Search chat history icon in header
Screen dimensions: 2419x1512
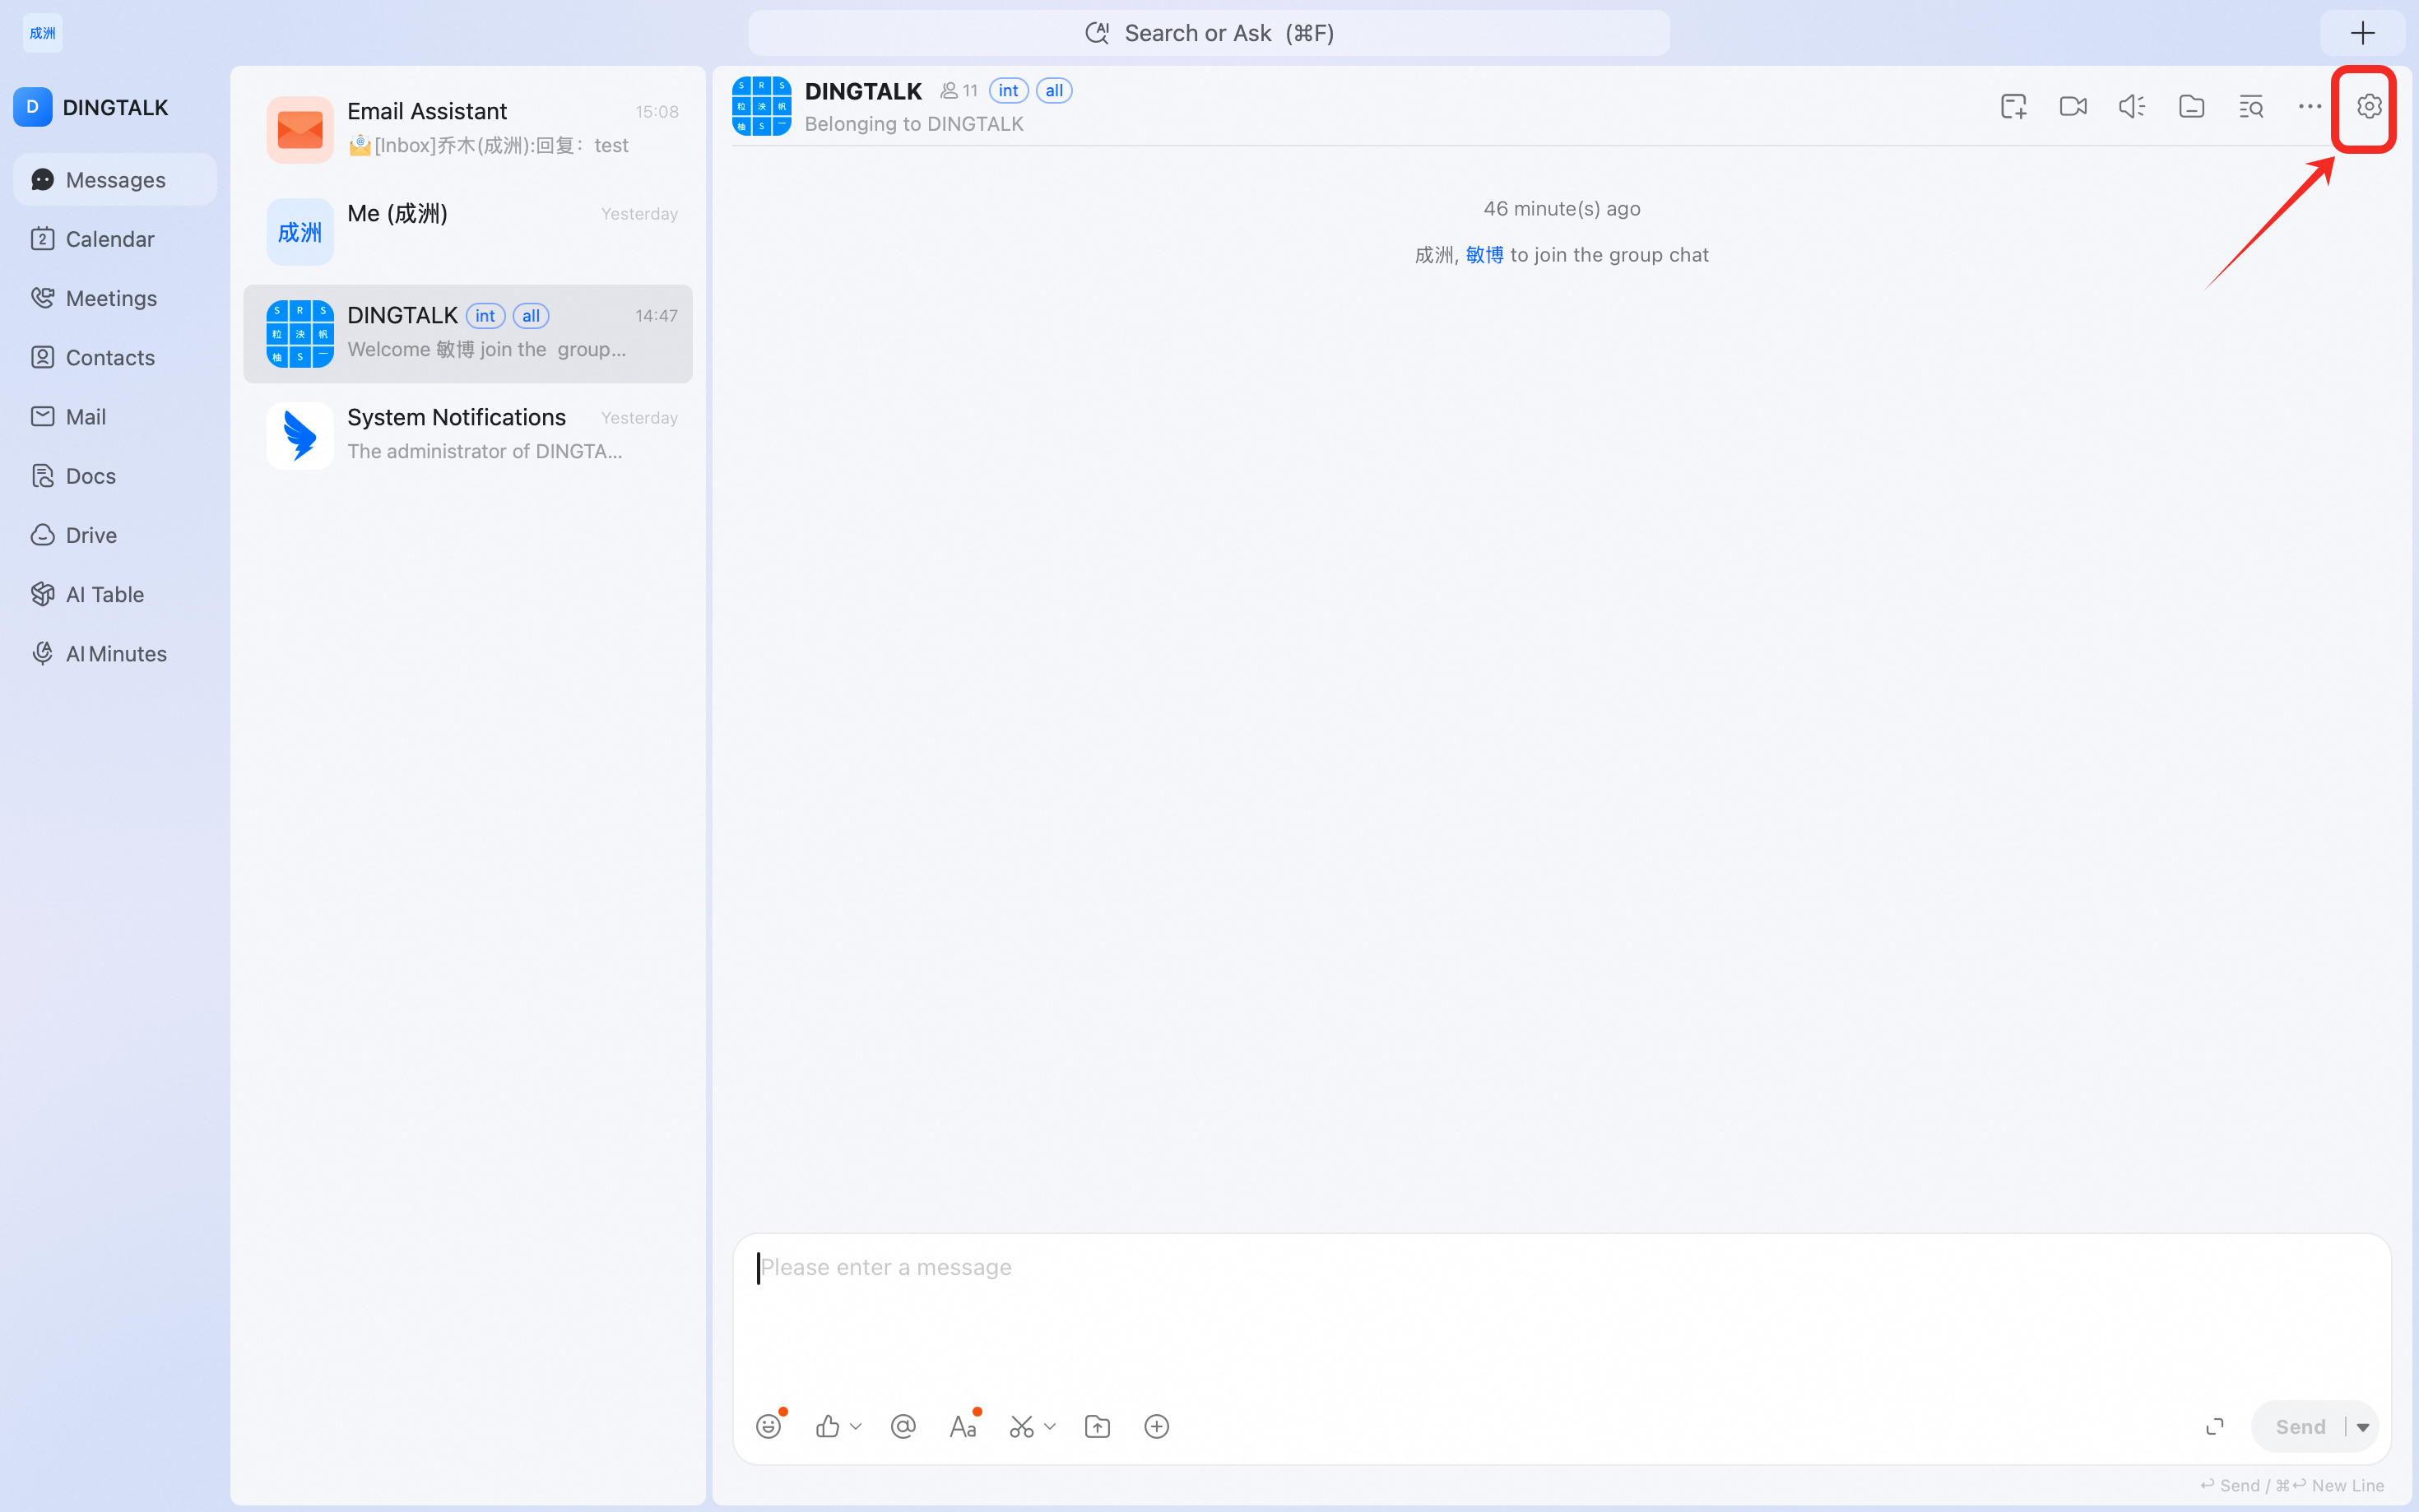click(x=2250, y=106)
